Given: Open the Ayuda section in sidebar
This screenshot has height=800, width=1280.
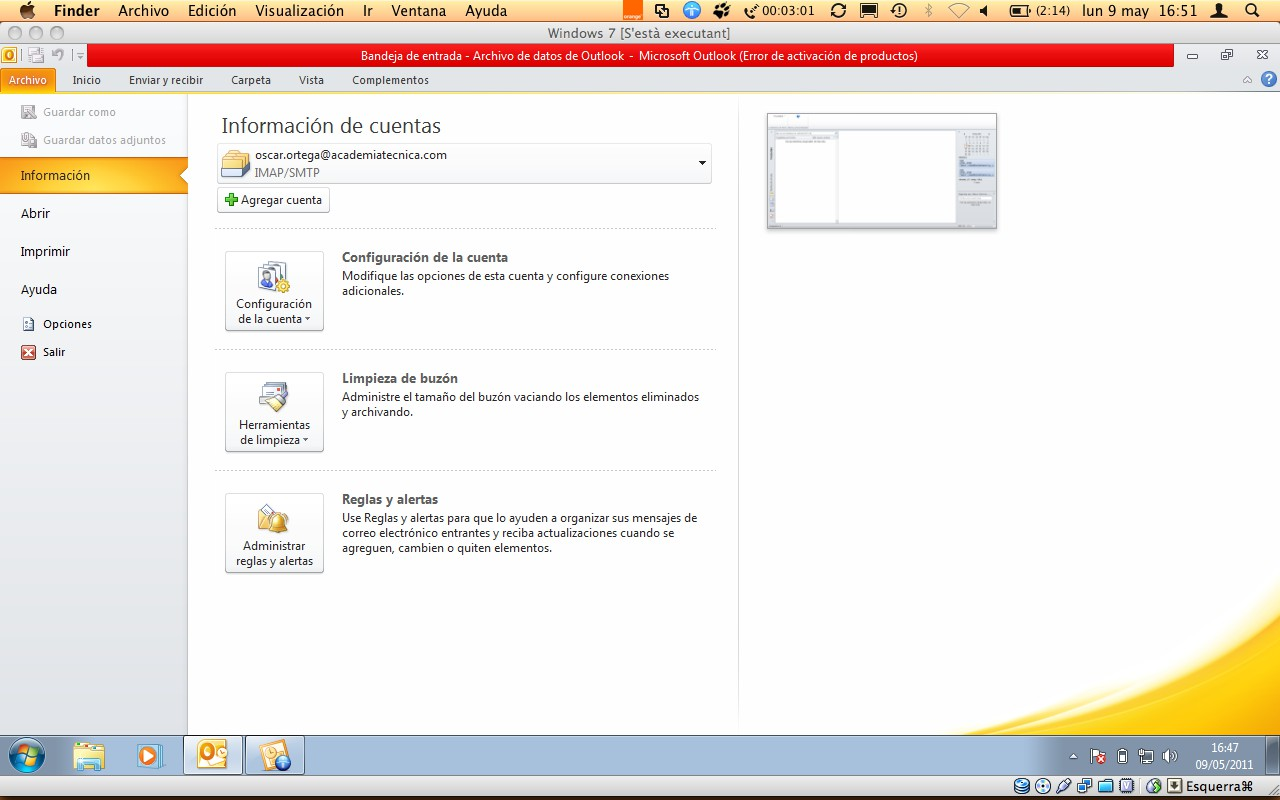Looking at the screenshot, I should [x=39, y=289].
